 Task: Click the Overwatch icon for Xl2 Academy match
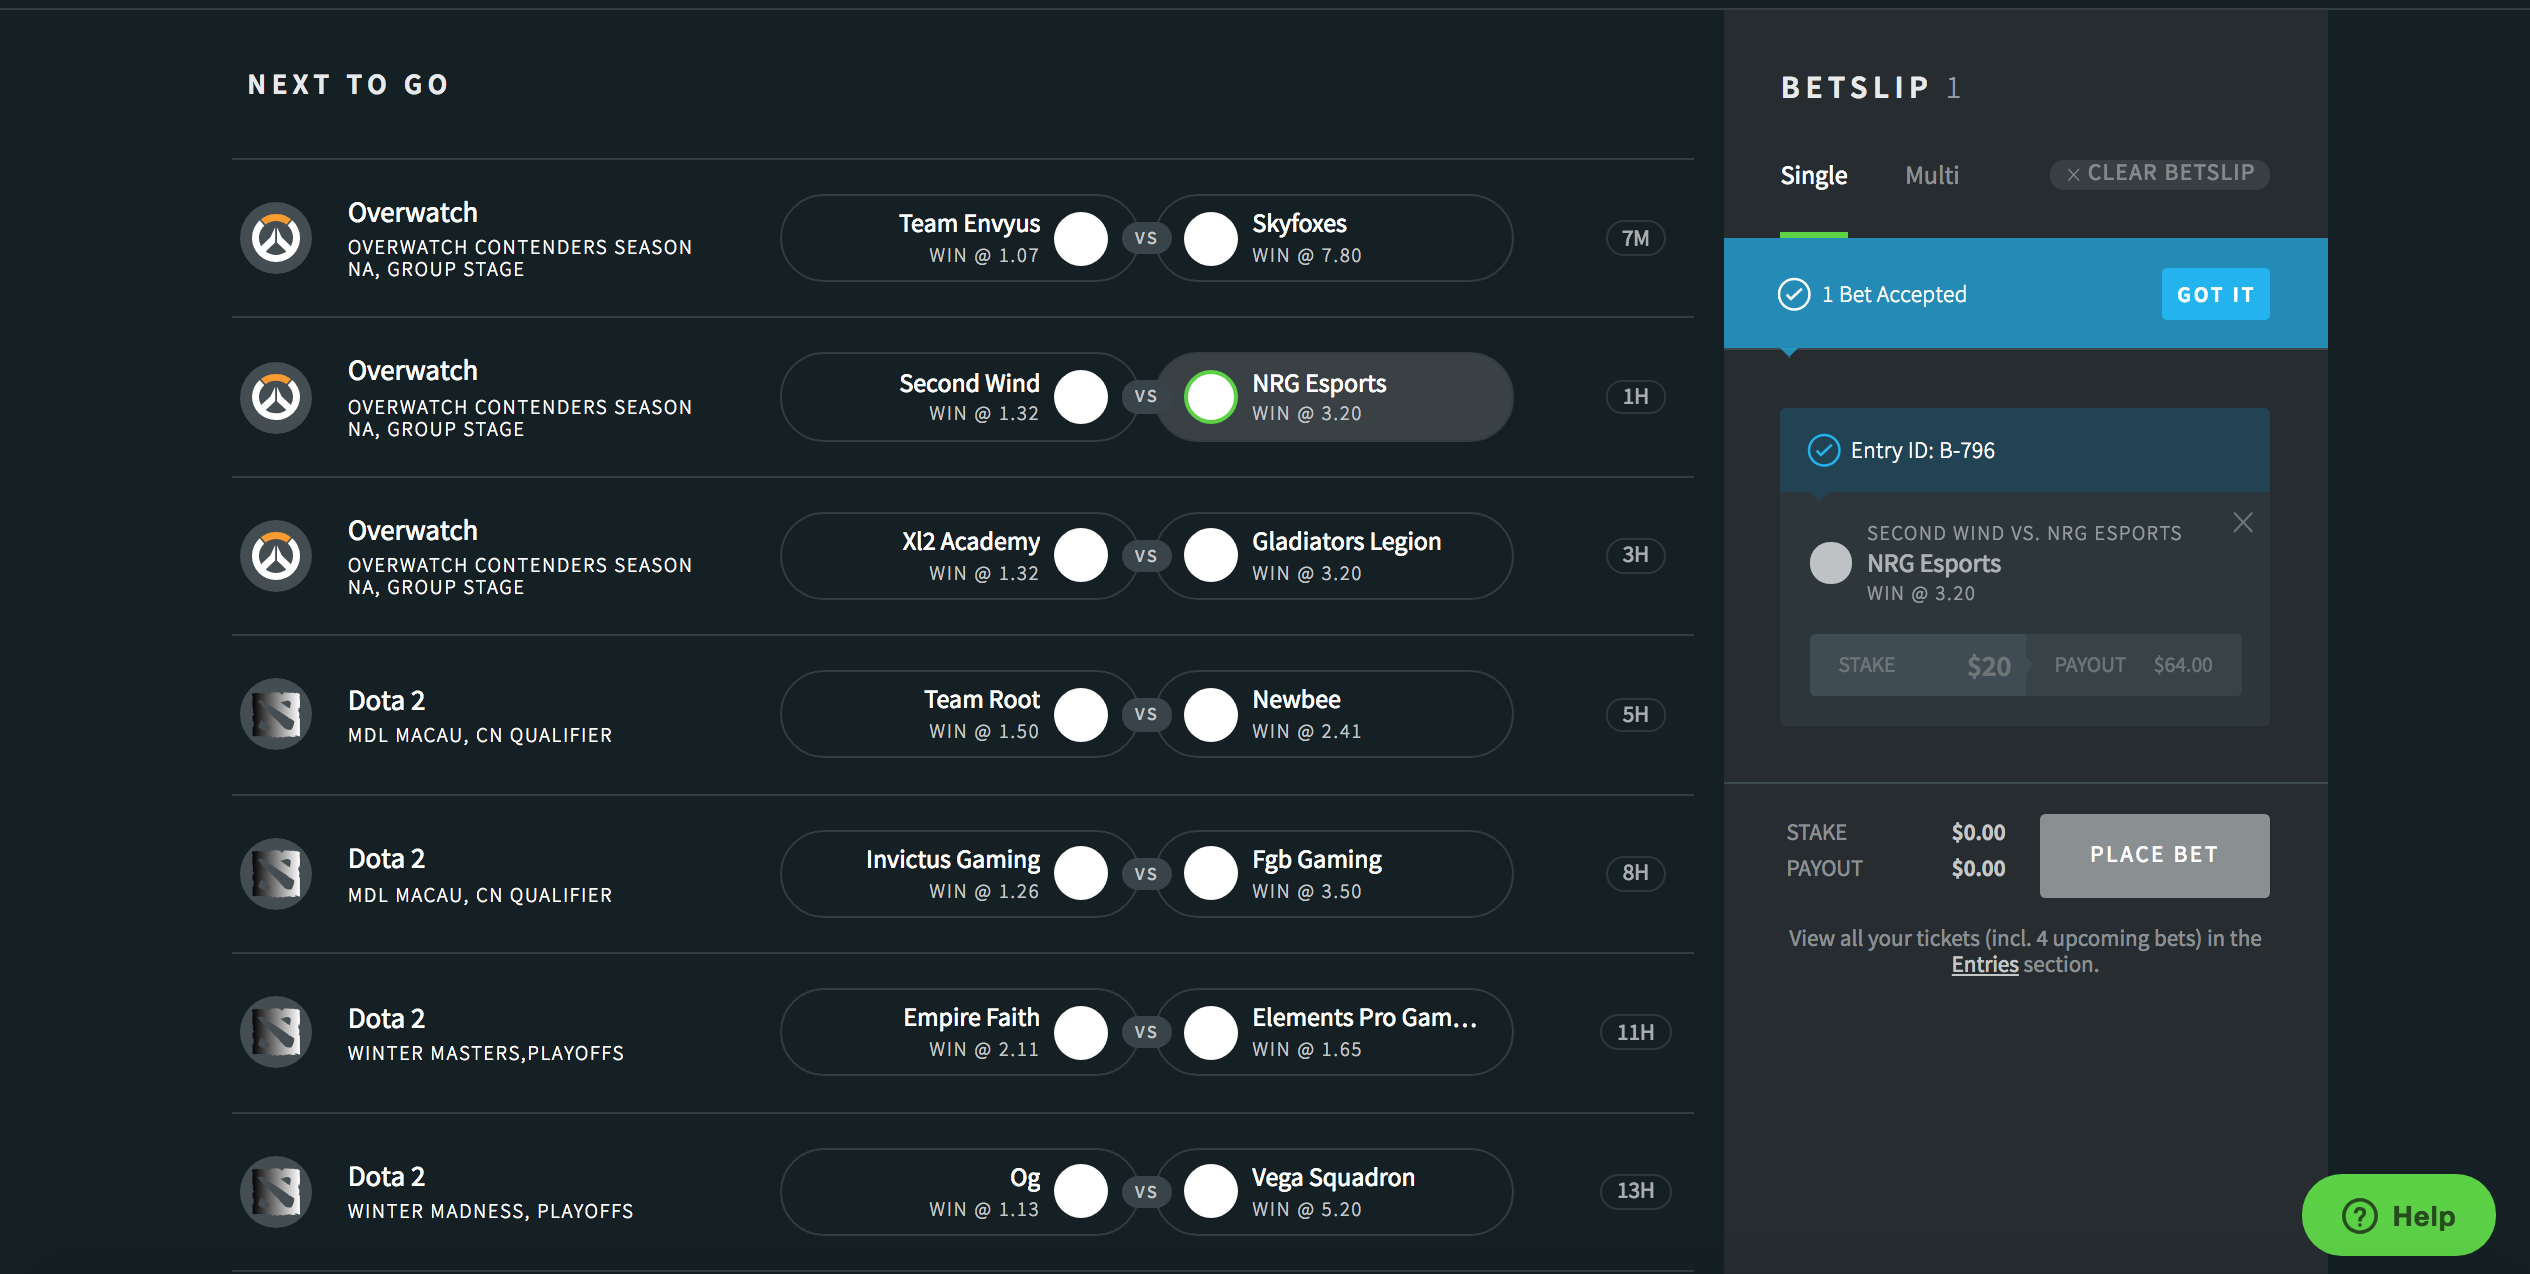click(x=276, y=556)
